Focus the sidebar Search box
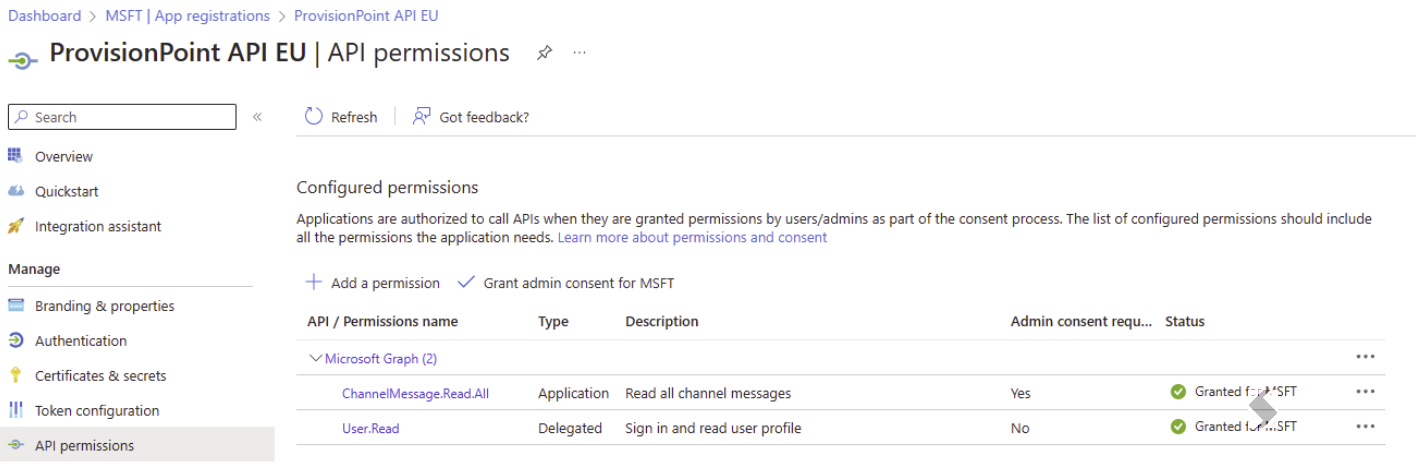 (122, 117)
